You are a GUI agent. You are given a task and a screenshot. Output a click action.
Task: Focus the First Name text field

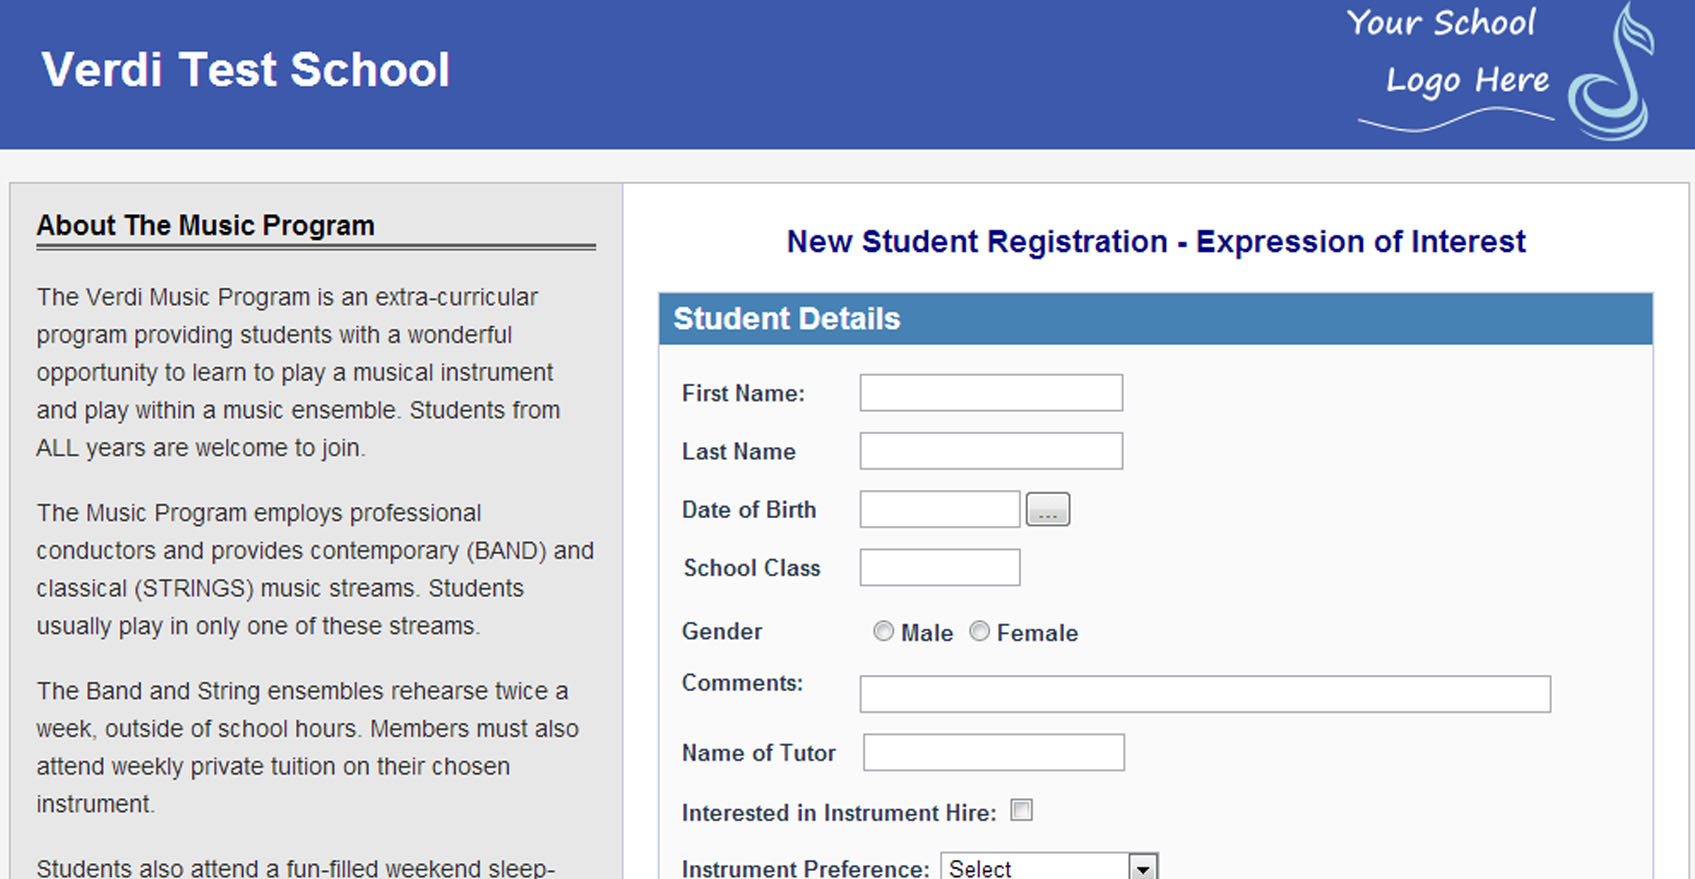[990, 393]
